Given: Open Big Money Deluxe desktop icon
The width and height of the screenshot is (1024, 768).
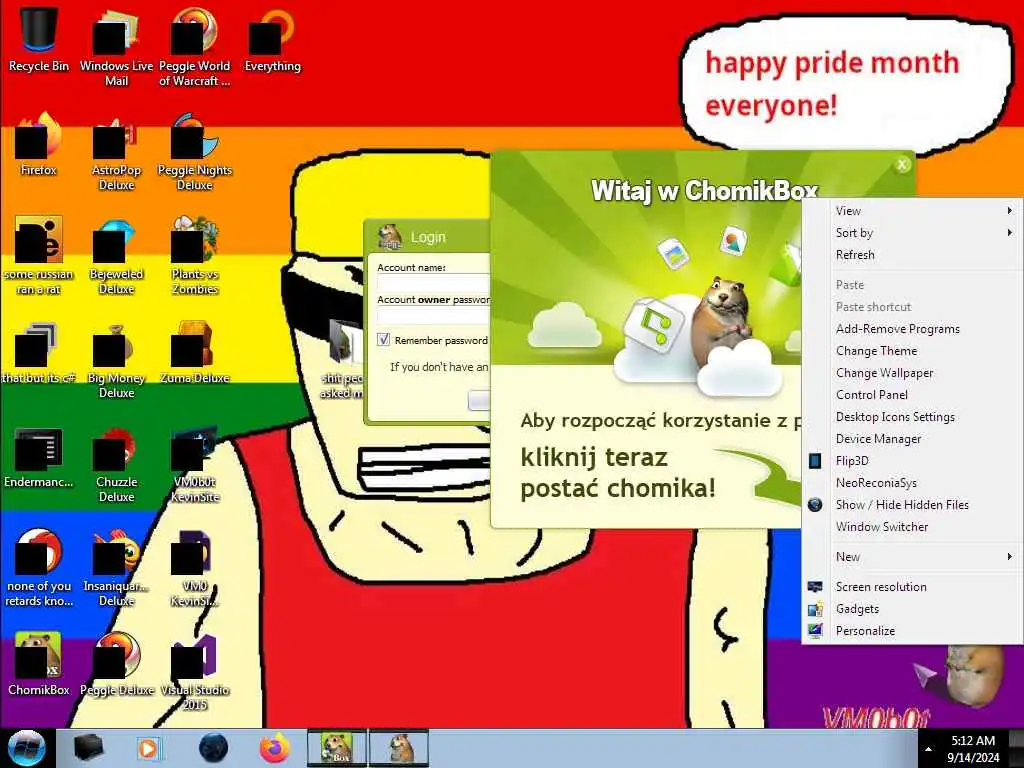Looking at the screenshot, I should [x=116, y=359].
